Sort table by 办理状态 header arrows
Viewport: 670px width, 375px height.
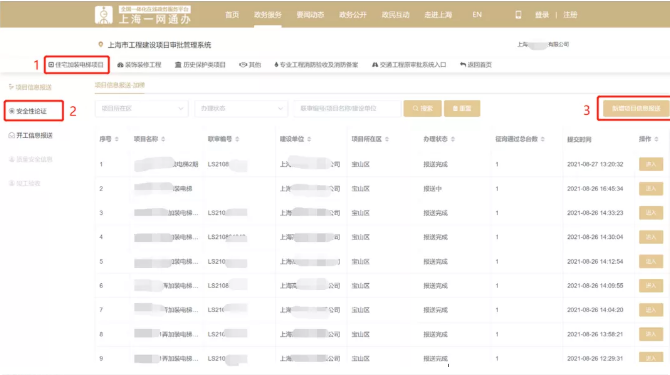(x=453, y=139)
